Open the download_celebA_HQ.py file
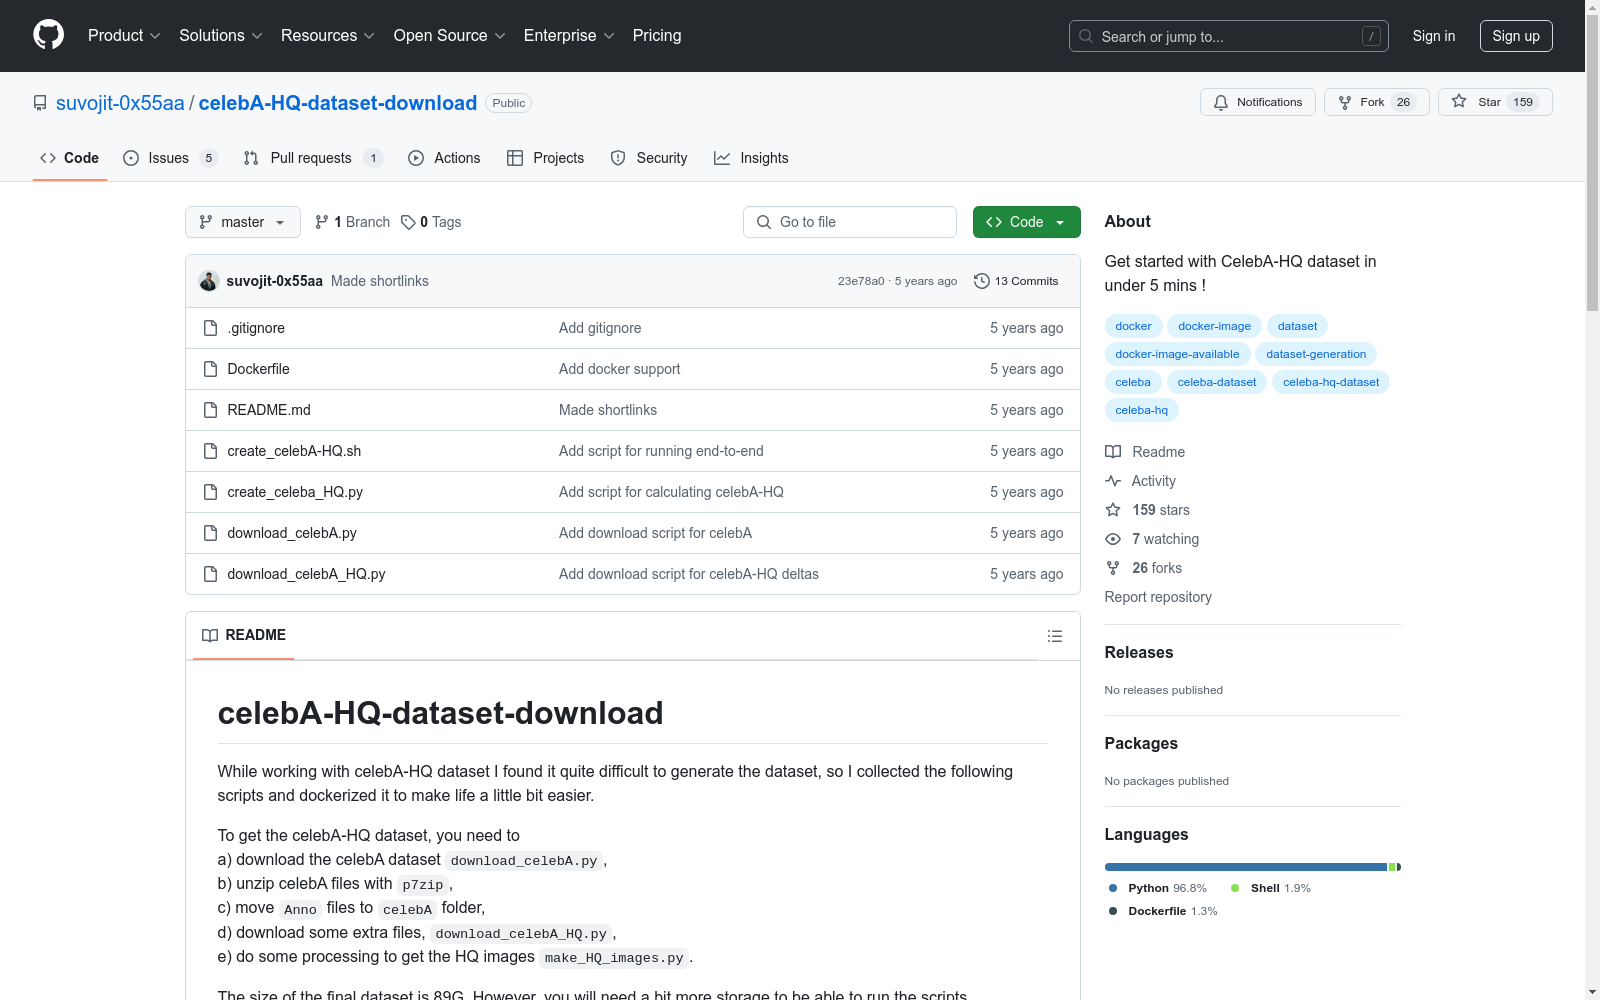The image size is (1600, 1000). click(x=306, y=574)
